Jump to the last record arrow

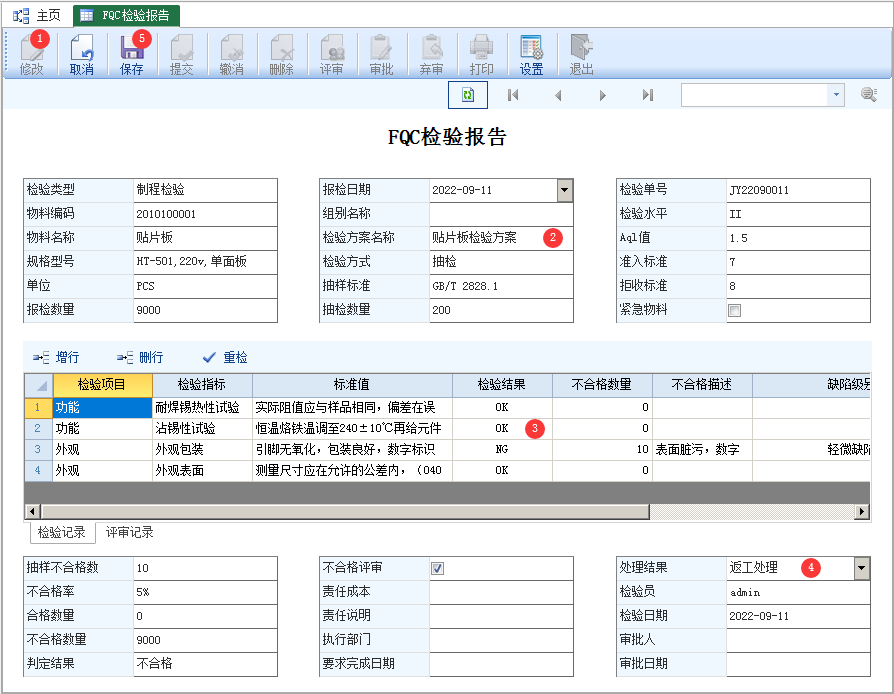pos(647,95)
